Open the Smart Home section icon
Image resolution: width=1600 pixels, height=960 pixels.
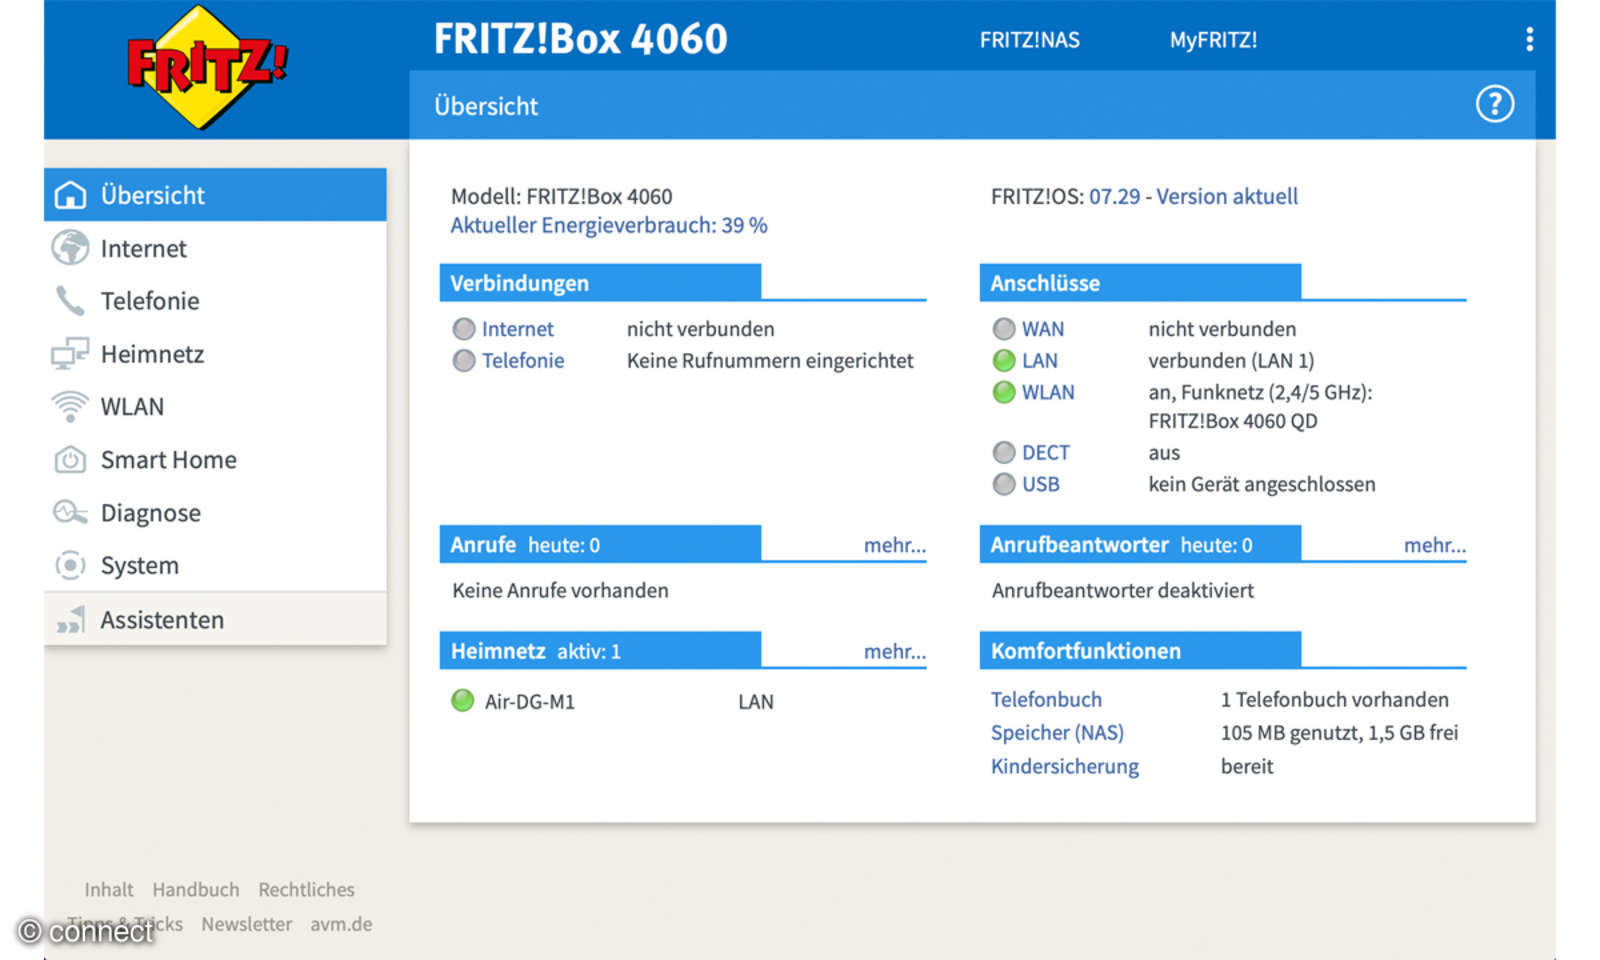(70, 459)
